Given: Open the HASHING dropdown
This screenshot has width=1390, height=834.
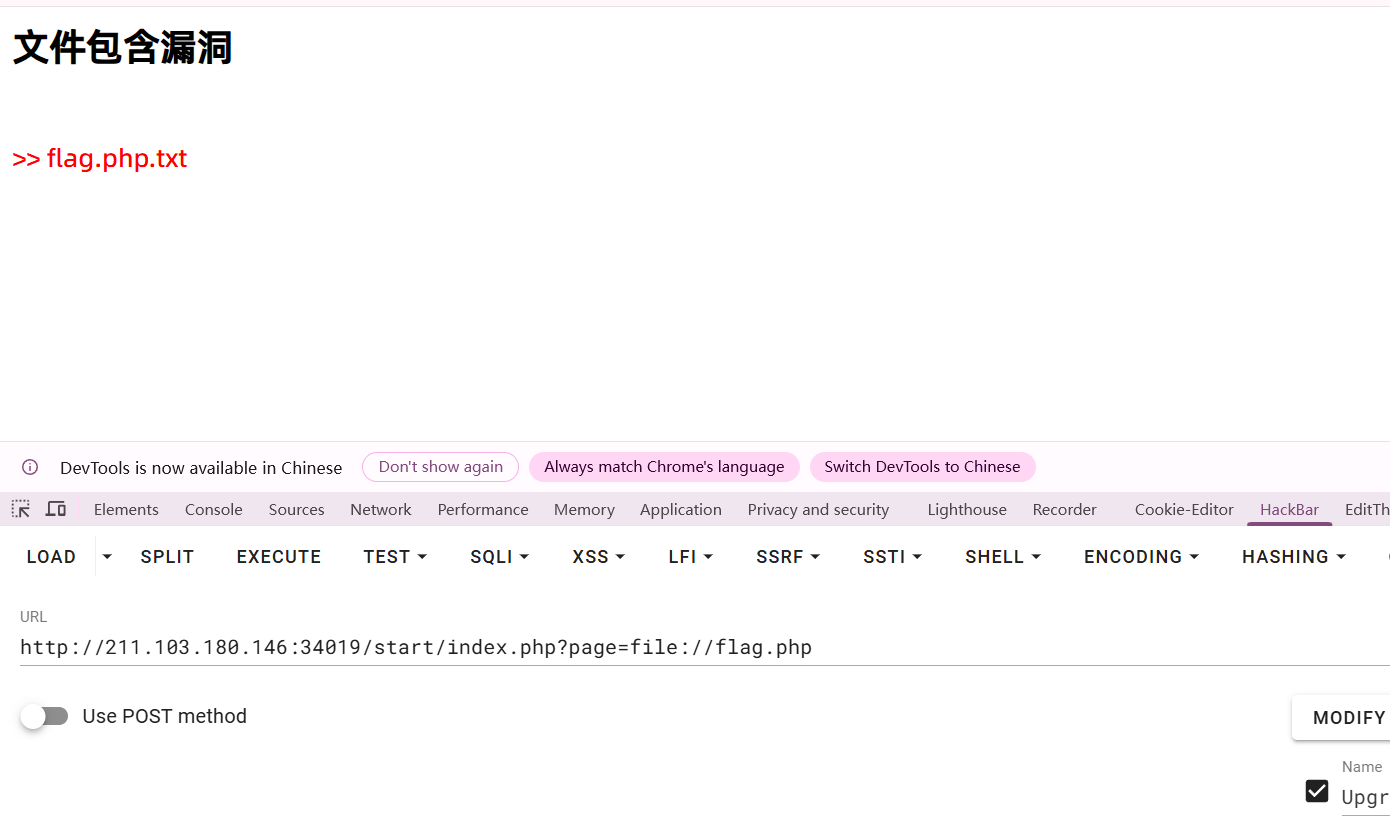Looking at the screenshot, I should [x=1293, y=557].
